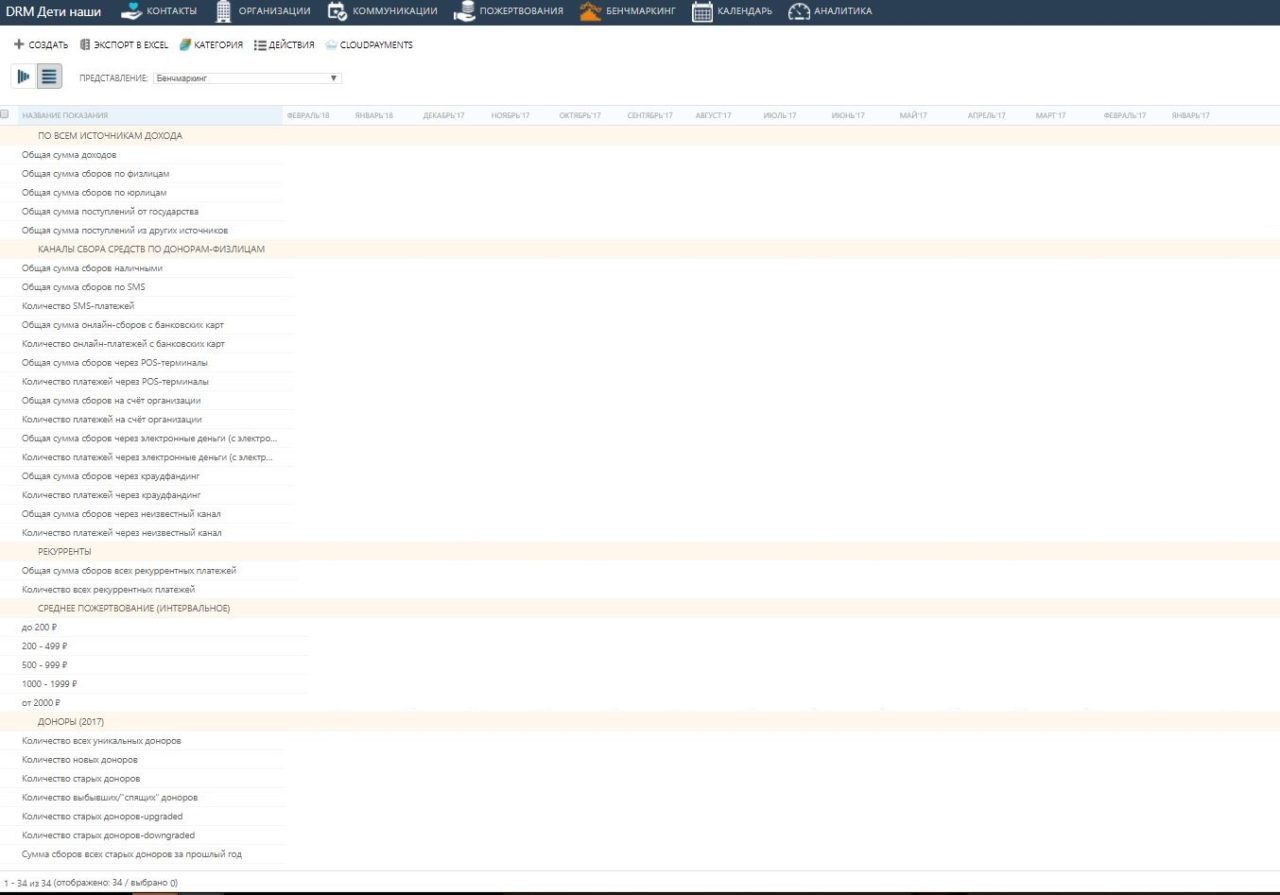Click the Февраль'18 column header
Viewport: 1280px width, 895px height.
coord(308,116)
